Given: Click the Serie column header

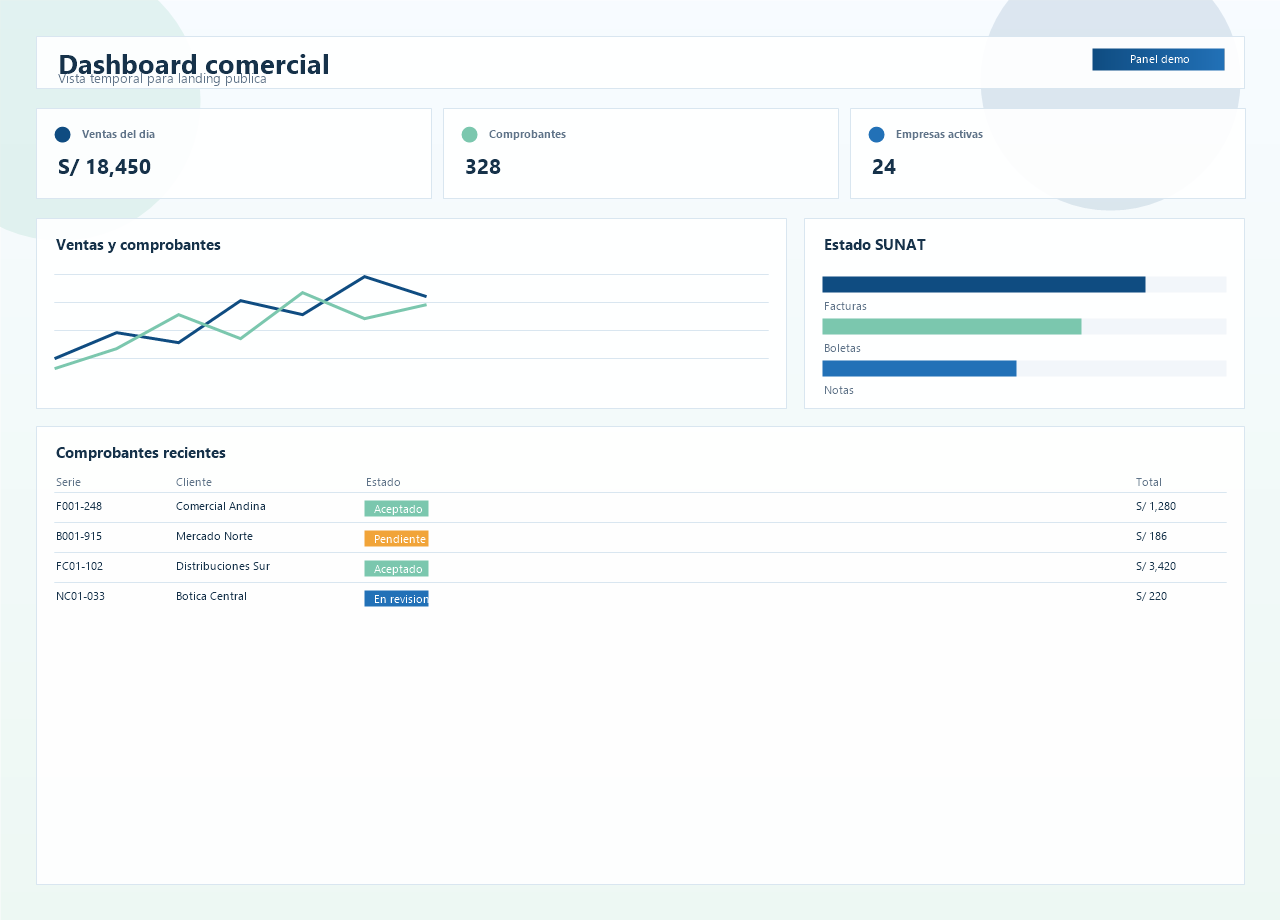Looking at the screenshot, I should [68, 482].
